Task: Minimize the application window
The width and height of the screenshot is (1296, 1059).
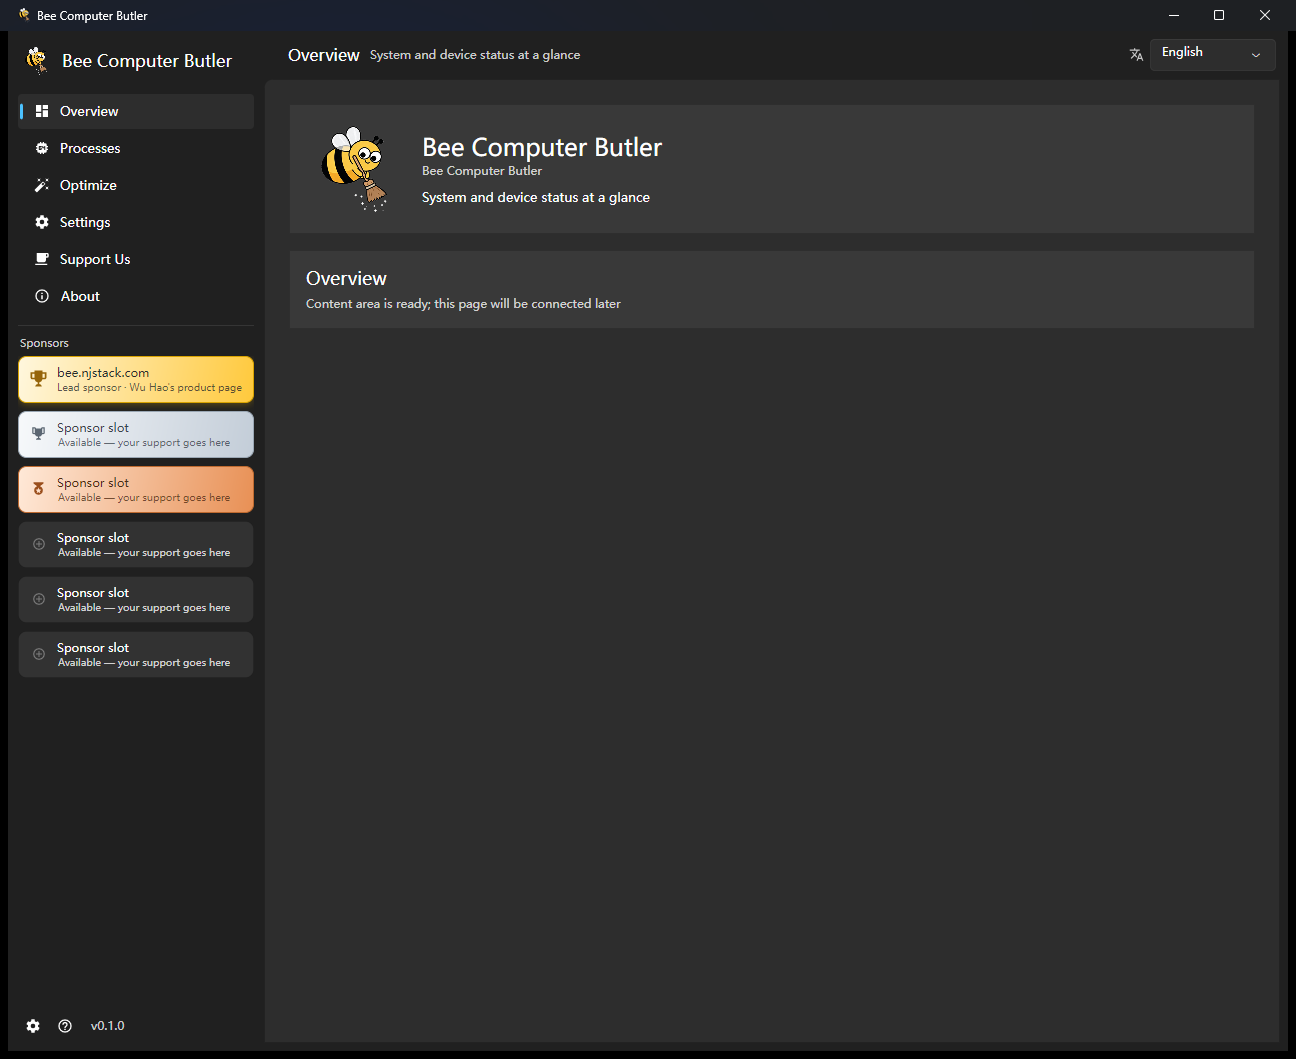Action: point(1174,15)
